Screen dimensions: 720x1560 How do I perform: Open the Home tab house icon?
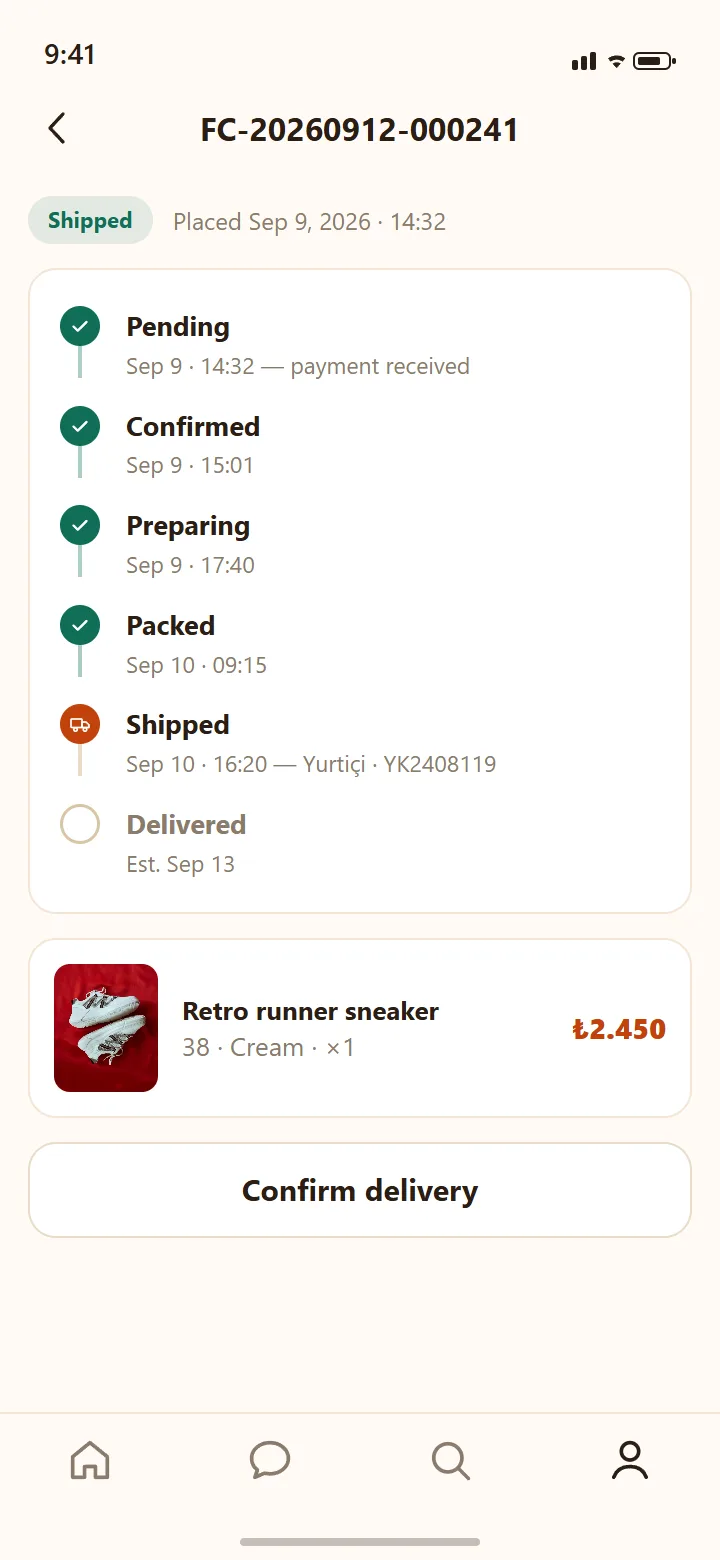90,1460
